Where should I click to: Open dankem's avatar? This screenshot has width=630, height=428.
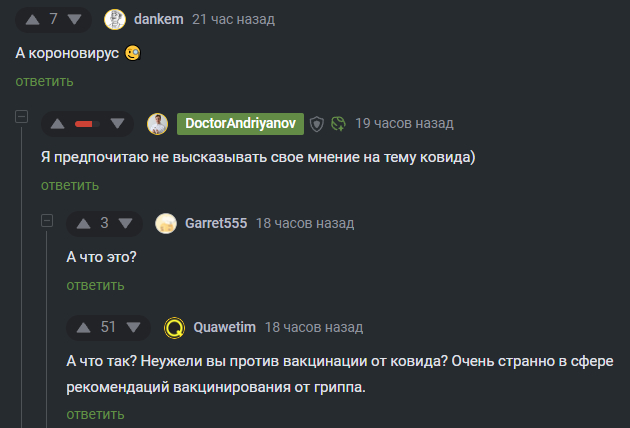pos(115,19)
